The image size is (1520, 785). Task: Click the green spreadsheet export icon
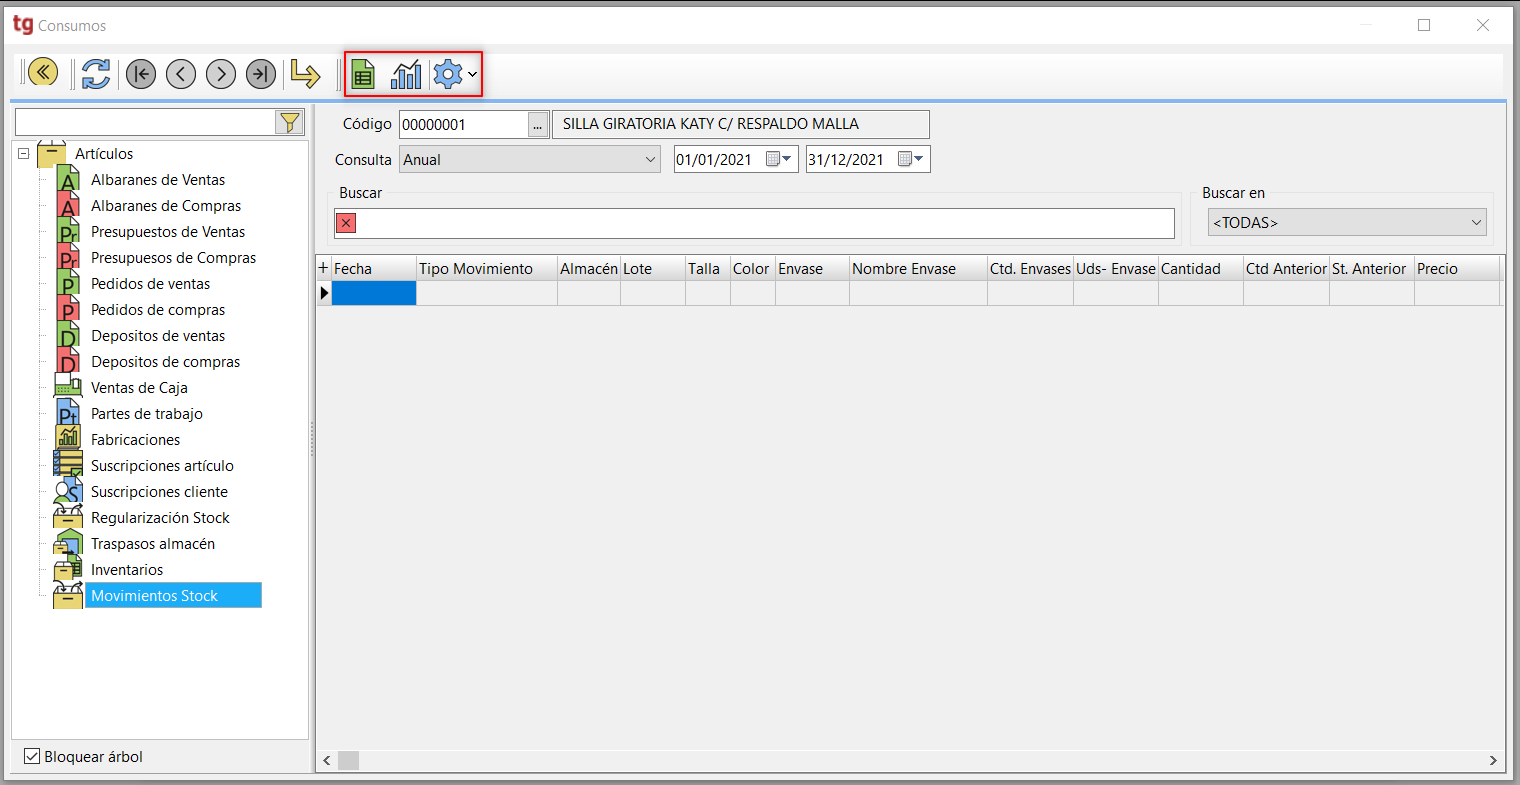[x=363, y=74]
